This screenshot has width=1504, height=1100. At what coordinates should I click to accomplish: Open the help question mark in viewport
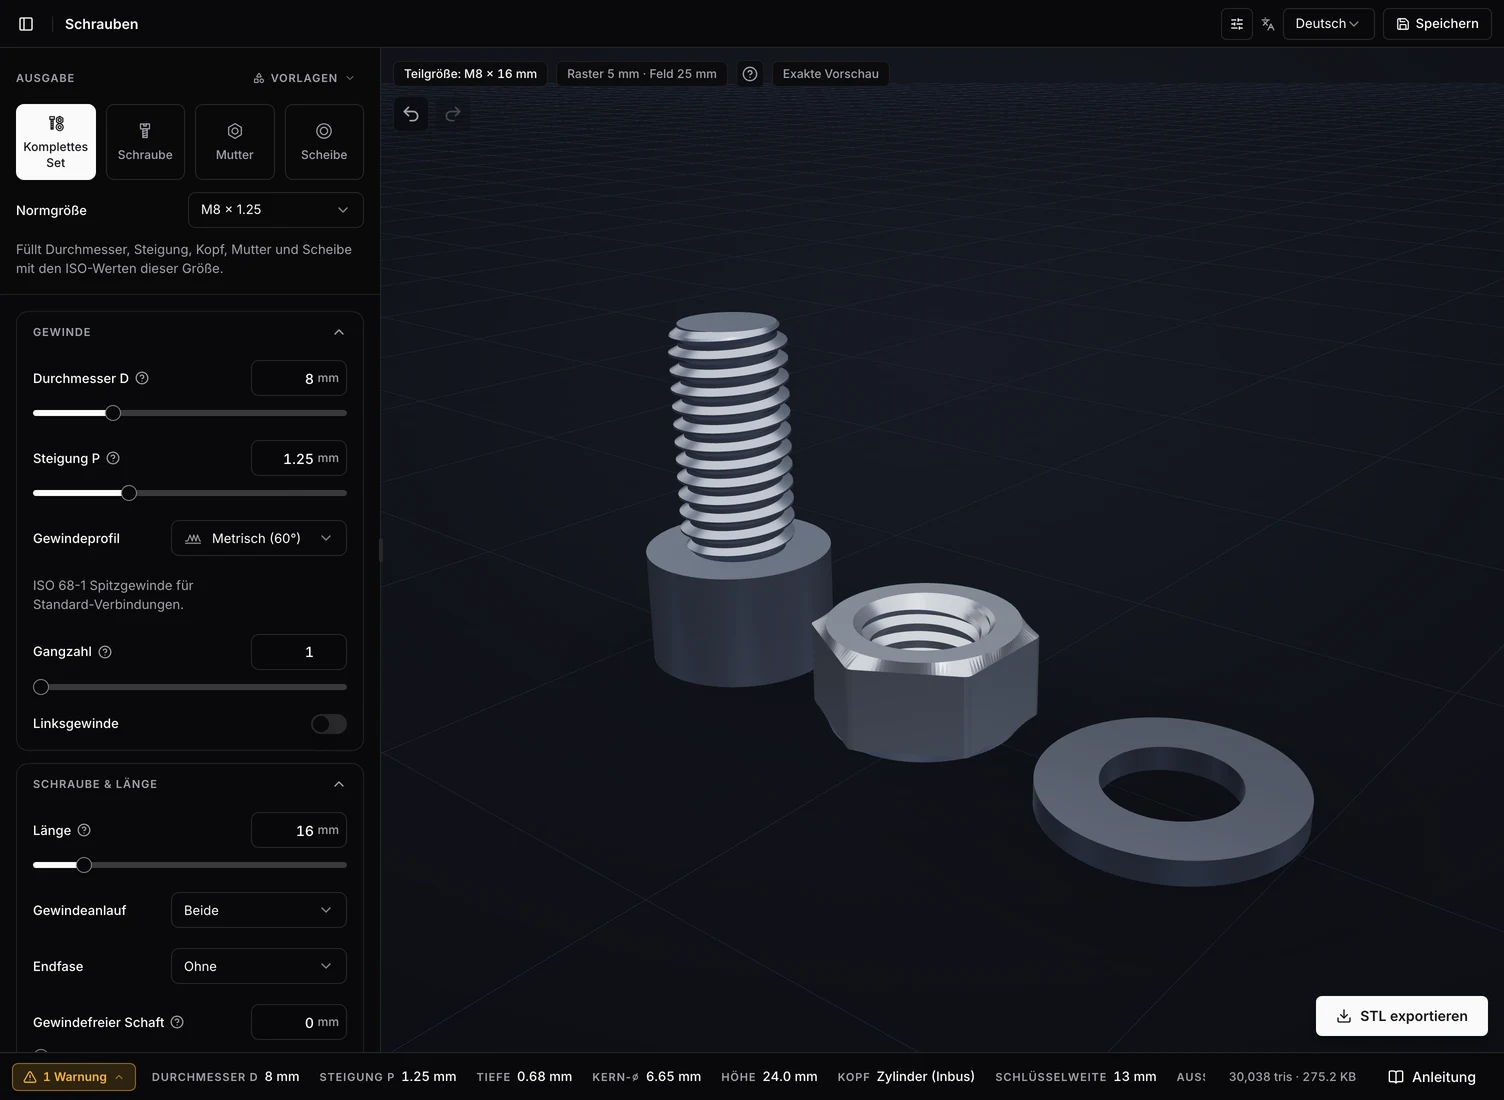750,74
